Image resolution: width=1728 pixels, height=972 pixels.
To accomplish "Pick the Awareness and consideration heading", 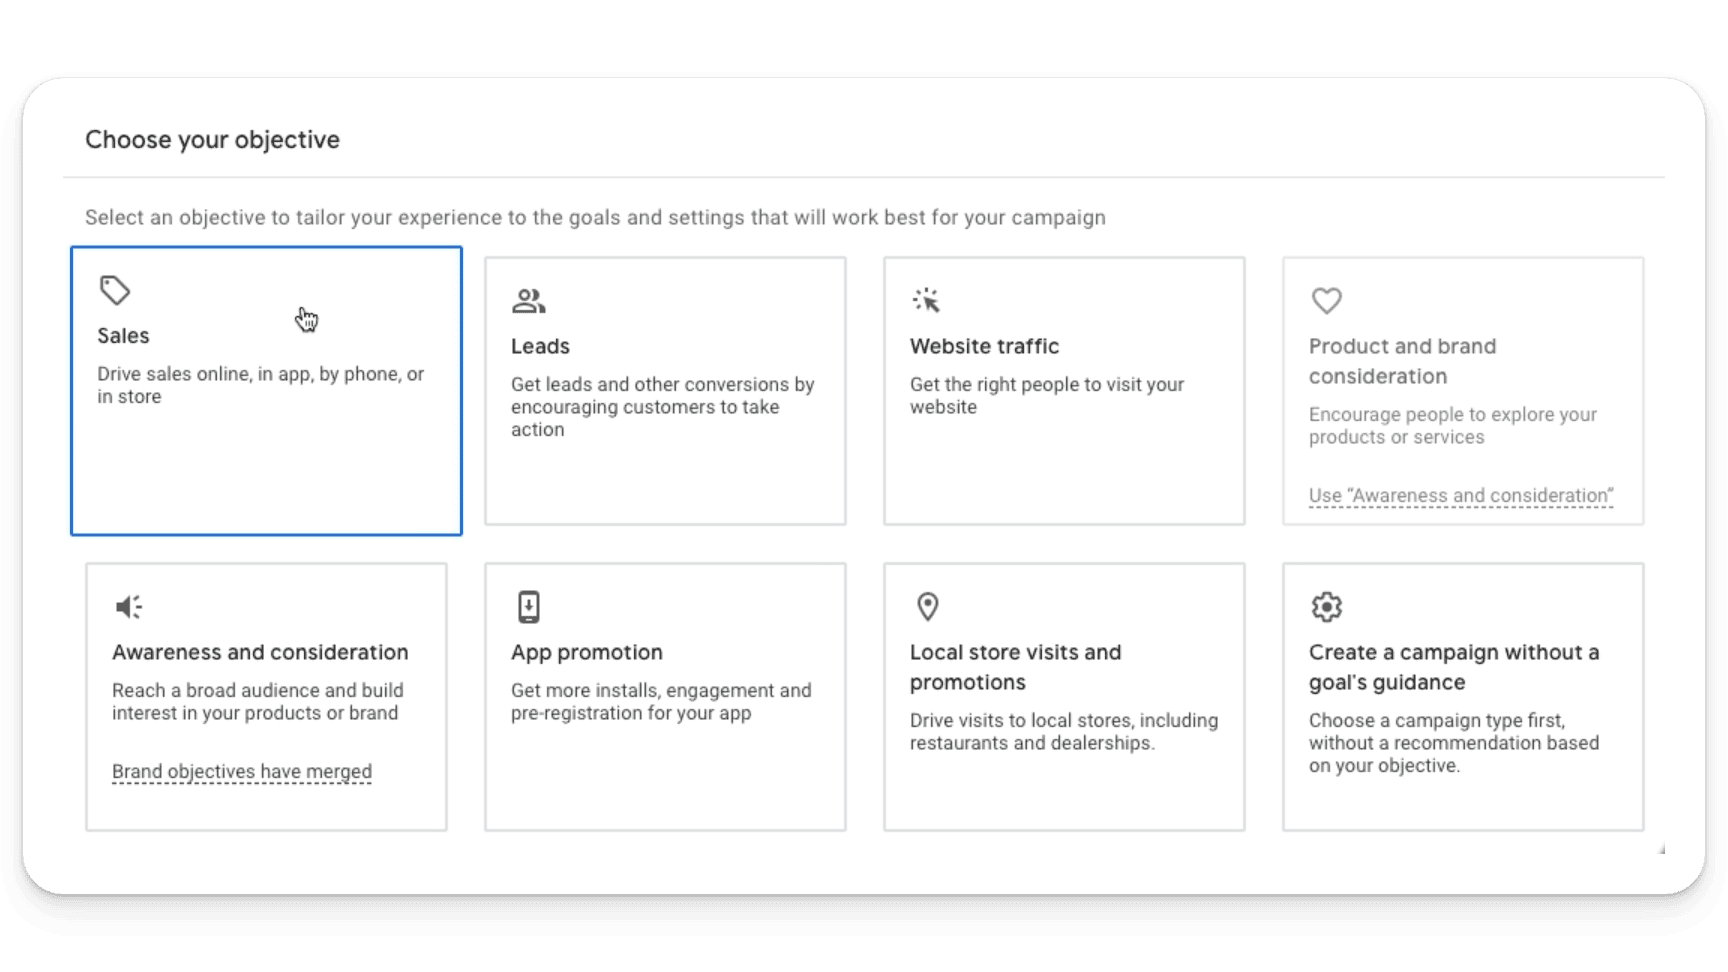I will click(x=260, y=652).
